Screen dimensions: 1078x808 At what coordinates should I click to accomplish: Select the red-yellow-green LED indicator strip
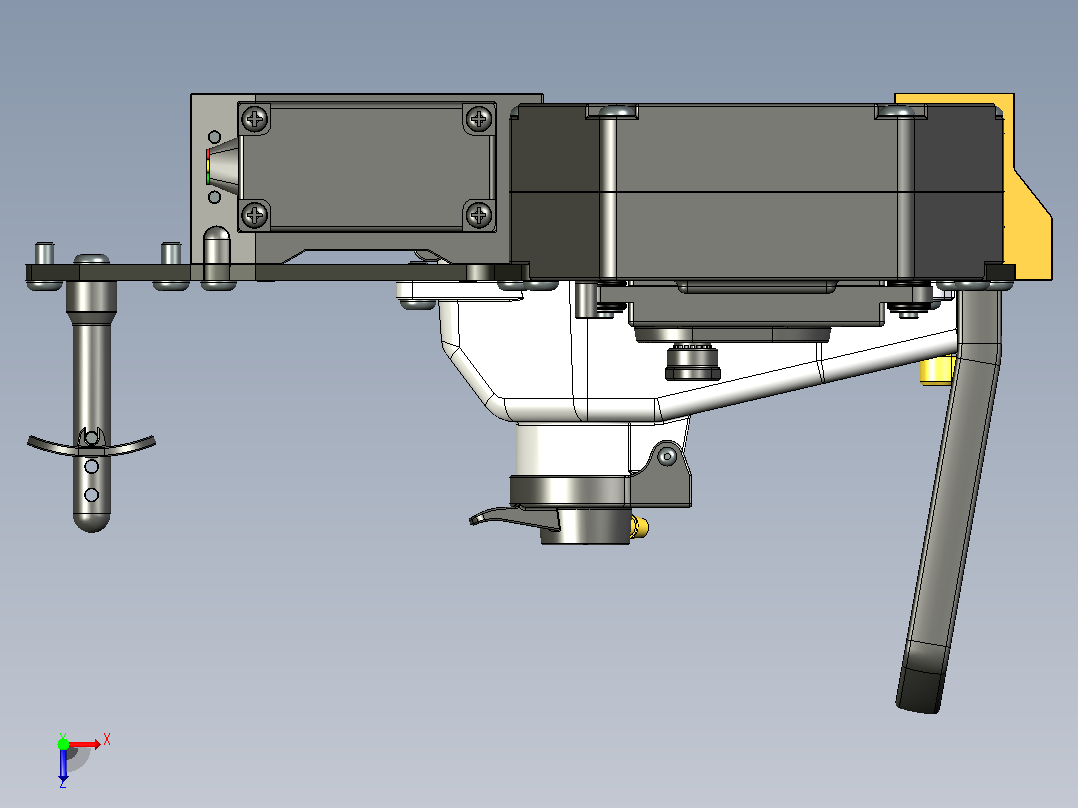(x=208, y=166)
